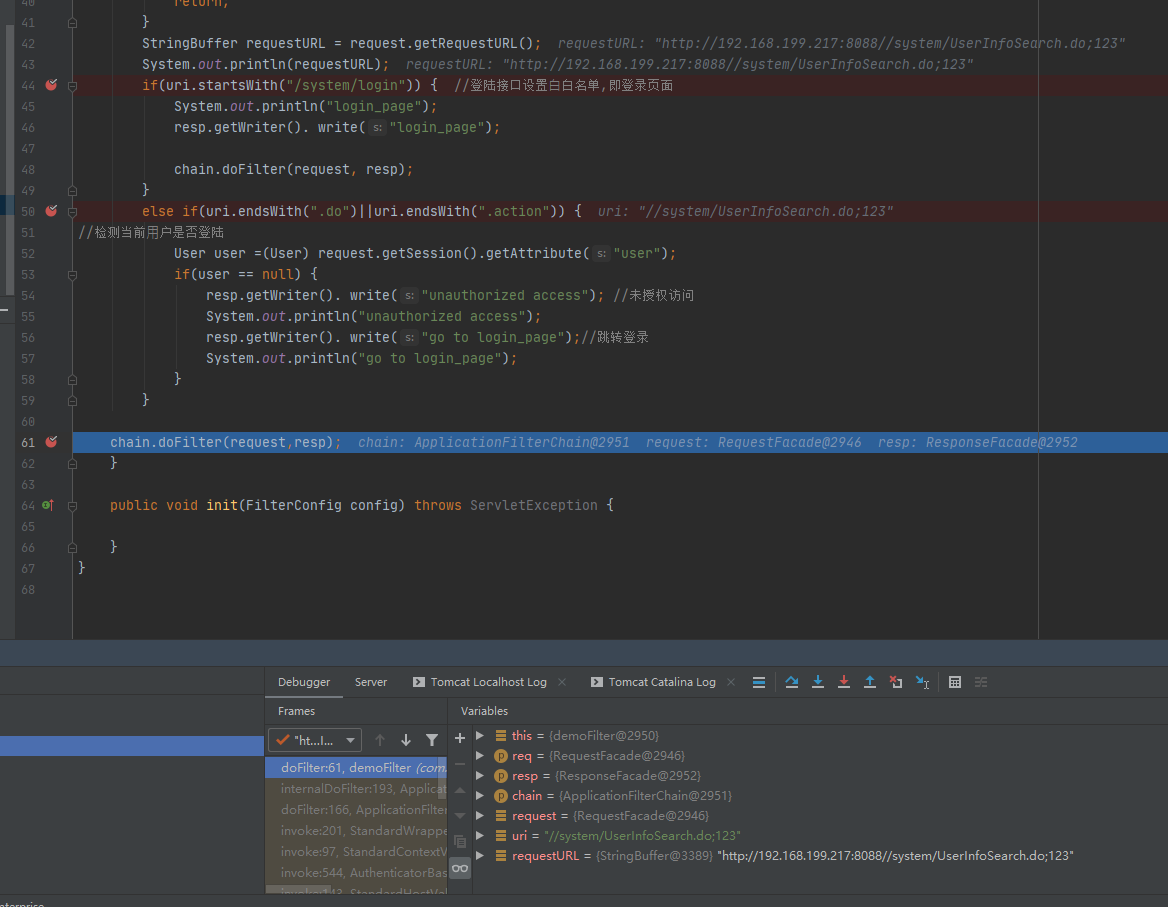Click the Step Out icon
Screen dimensions: 1168x907
click(870, 682)
